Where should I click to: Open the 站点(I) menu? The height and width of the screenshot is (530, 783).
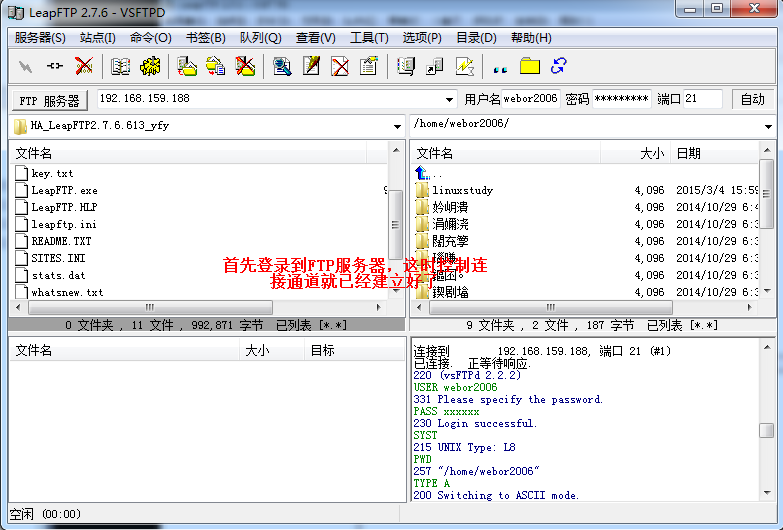coord(98,38)
